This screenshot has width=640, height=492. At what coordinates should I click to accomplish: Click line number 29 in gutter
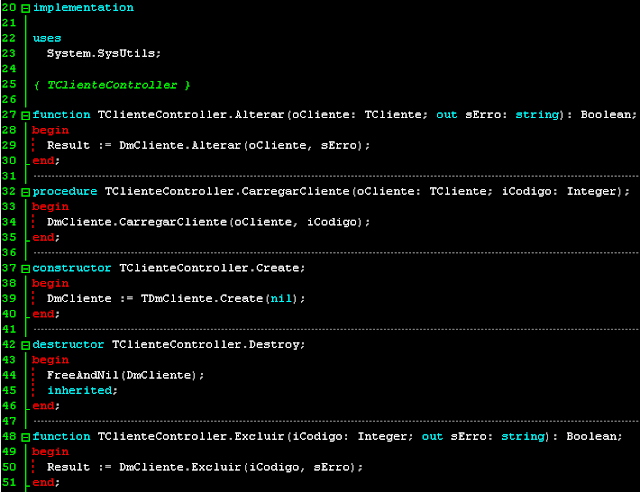[9, 145]
